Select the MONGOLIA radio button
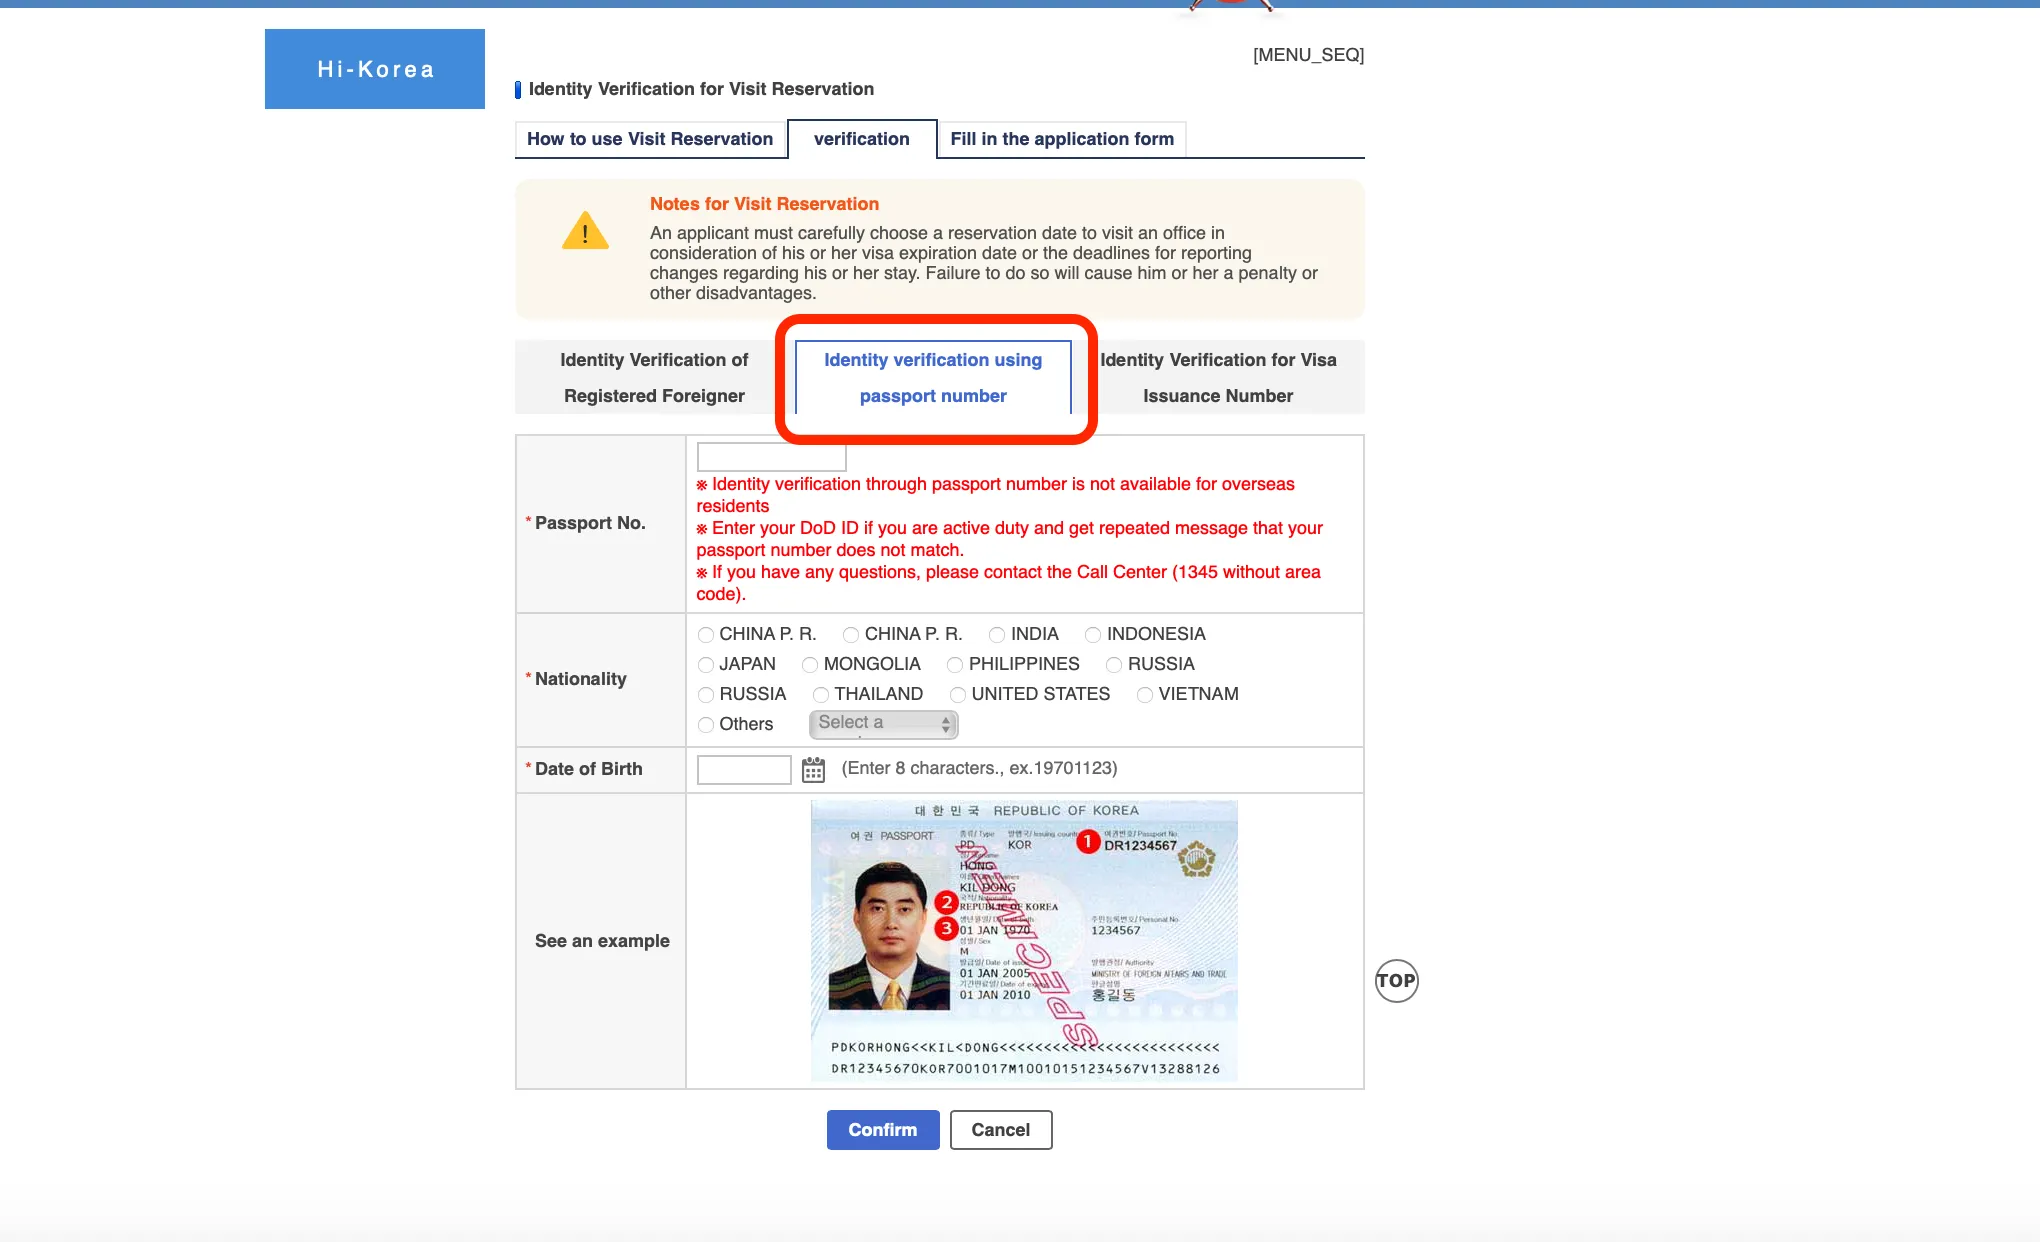Screen dimensions: 2040x1242 (x=810, y=665)
